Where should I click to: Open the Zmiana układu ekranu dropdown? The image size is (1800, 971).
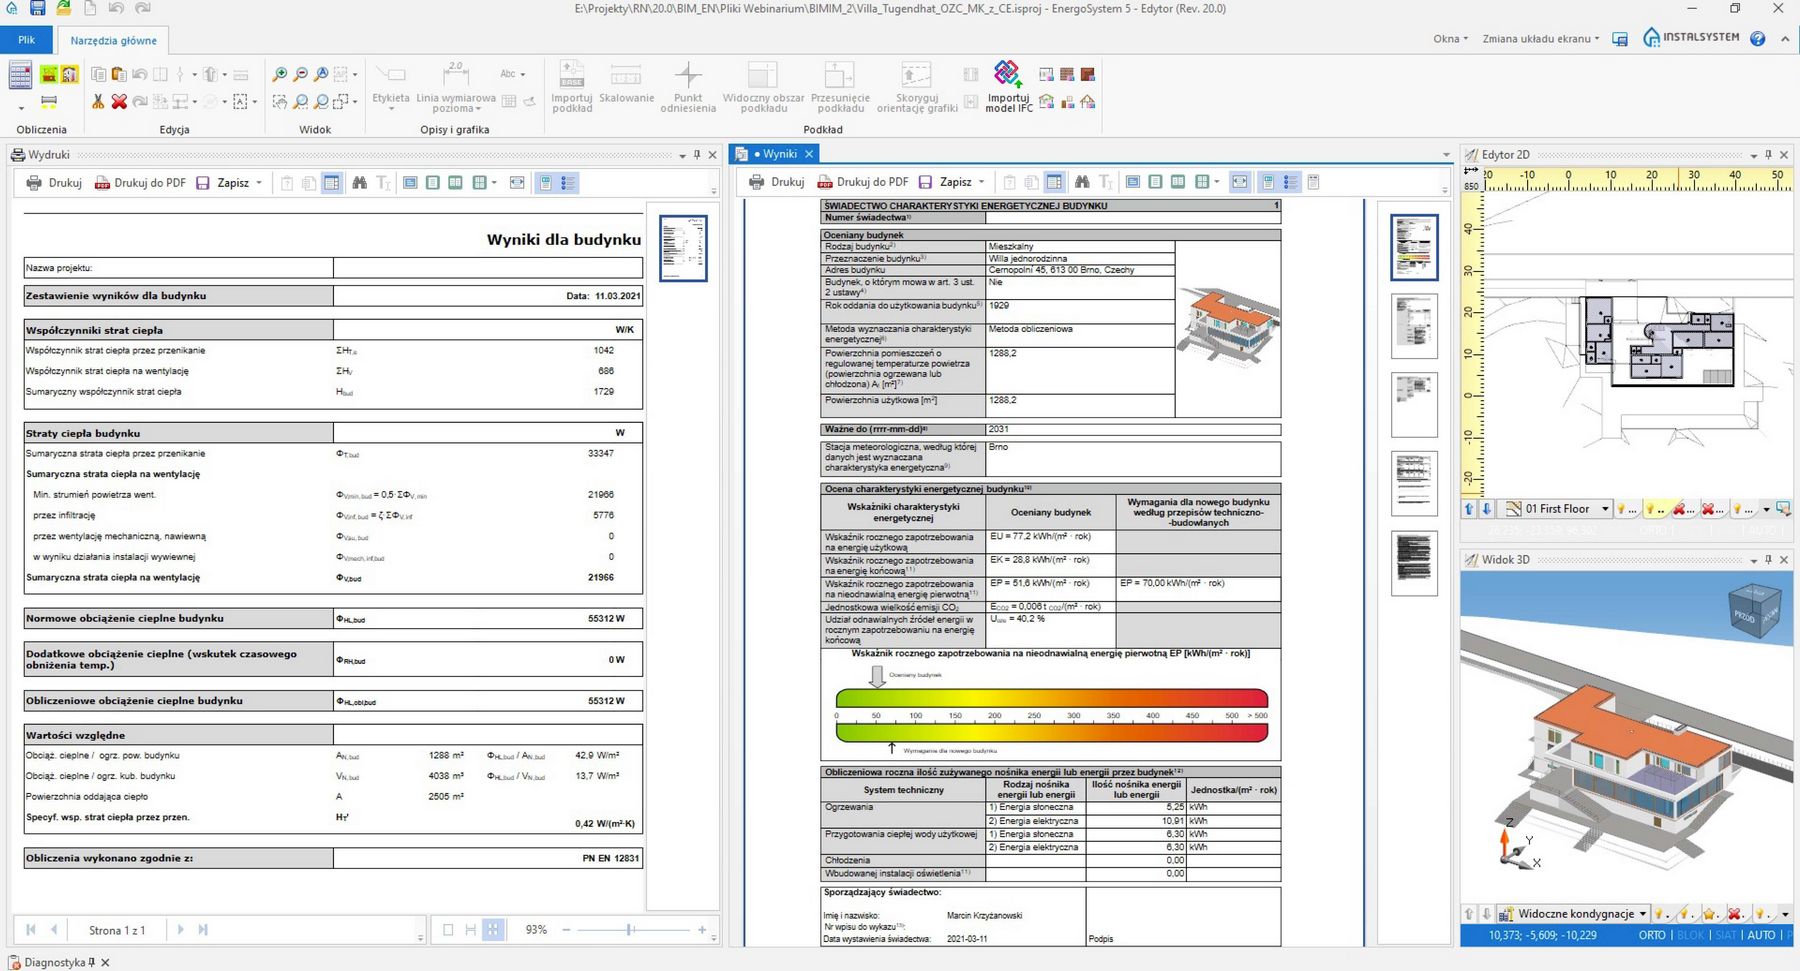tap(1541, 39)
